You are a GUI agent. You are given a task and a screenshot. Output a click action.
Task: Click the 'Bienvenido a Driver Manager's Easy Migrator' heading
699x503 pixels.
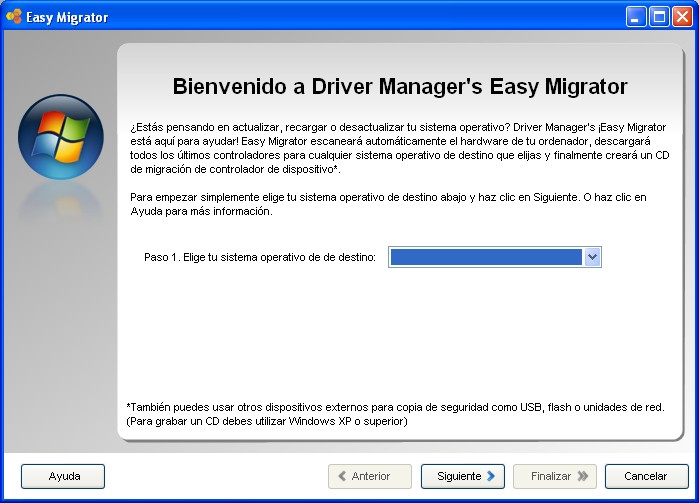pyautogui.click(x=400, y=87)
